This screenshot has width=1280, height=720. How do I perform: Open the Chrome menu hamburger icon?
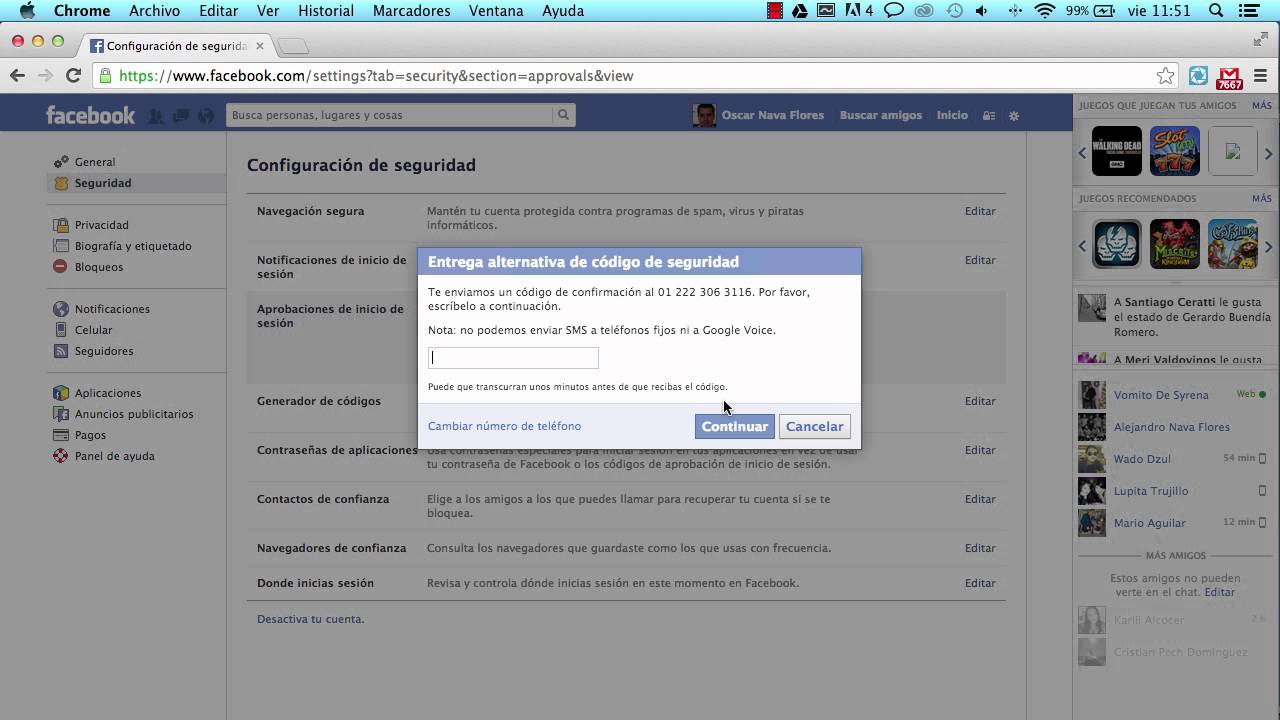point(1261,76)
